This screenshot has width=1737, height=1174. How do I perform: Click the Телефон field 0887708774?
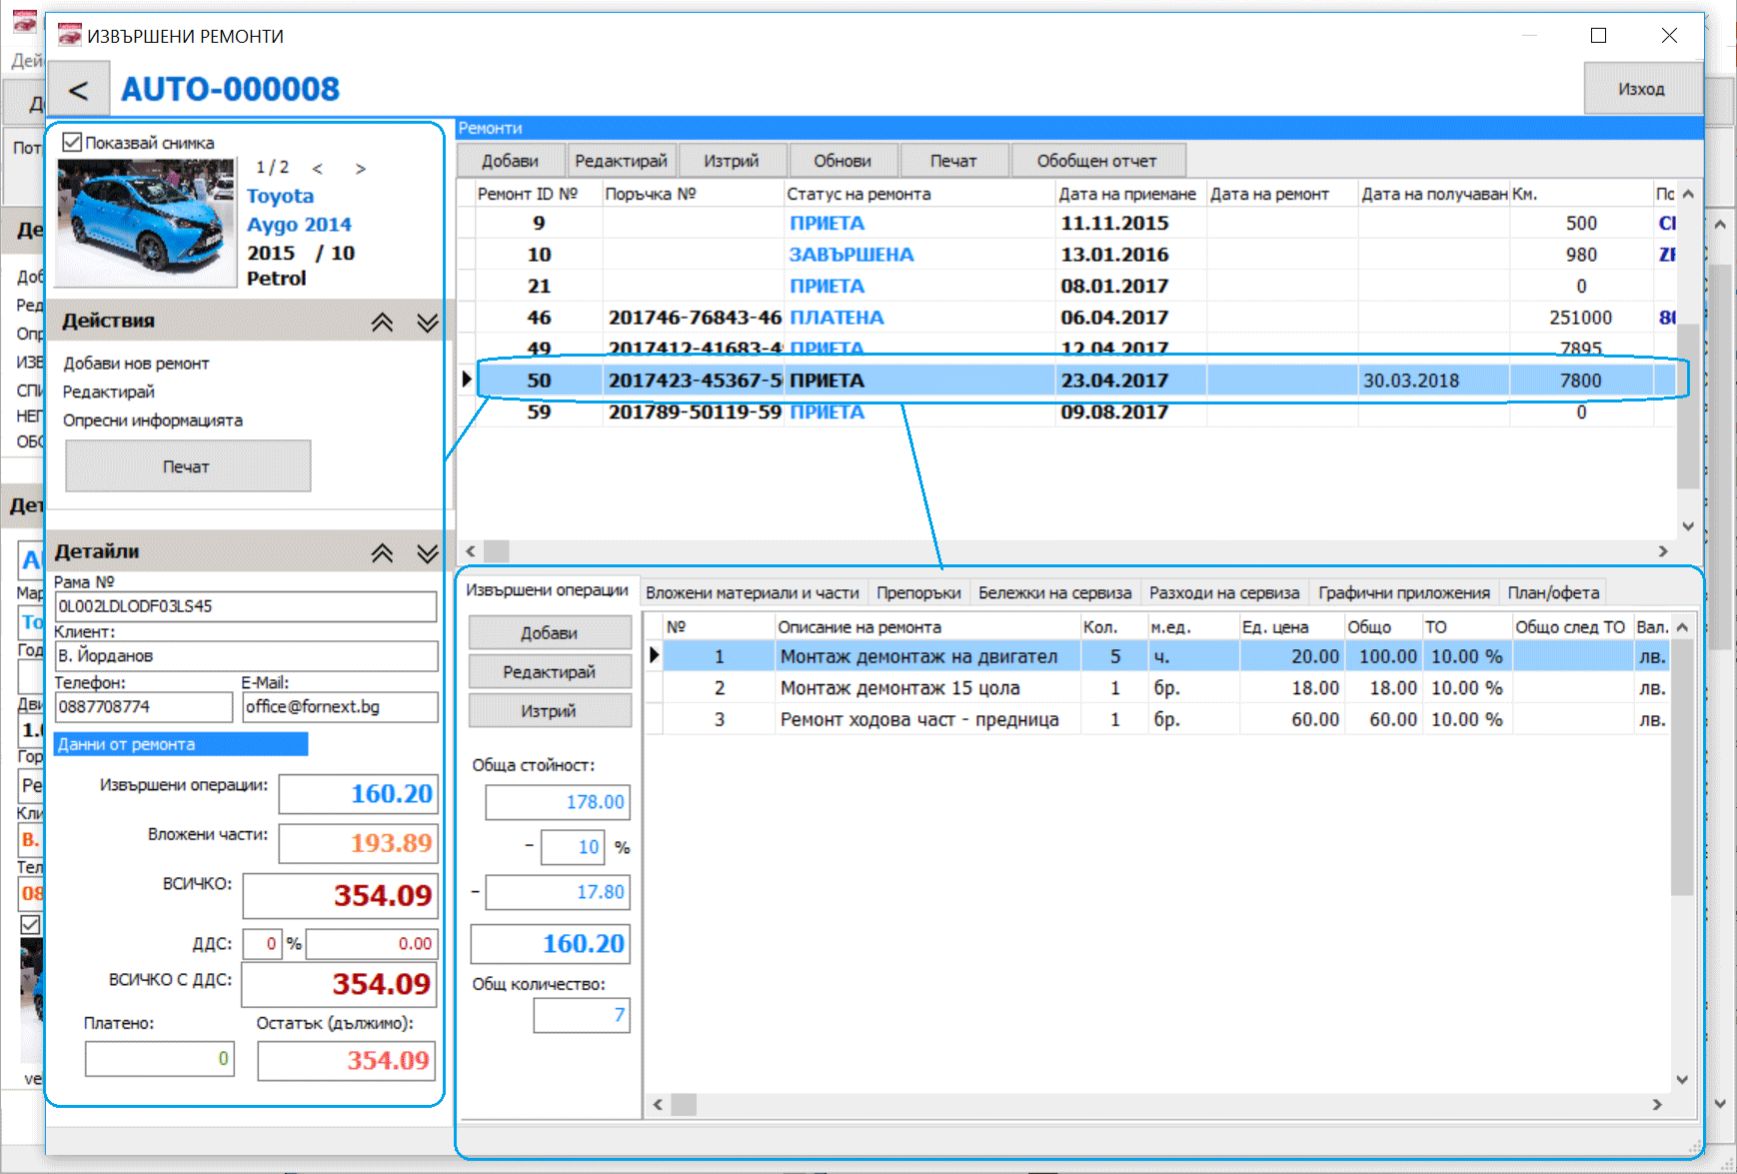coord(143,706)
